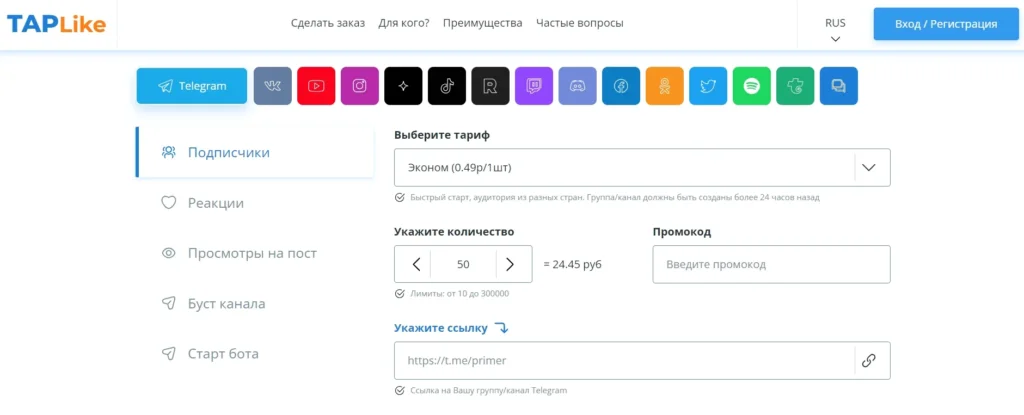Open Сделать заказ in top navigation
The width and height of the screenshot is (1024, 415).
coord(328,23)
